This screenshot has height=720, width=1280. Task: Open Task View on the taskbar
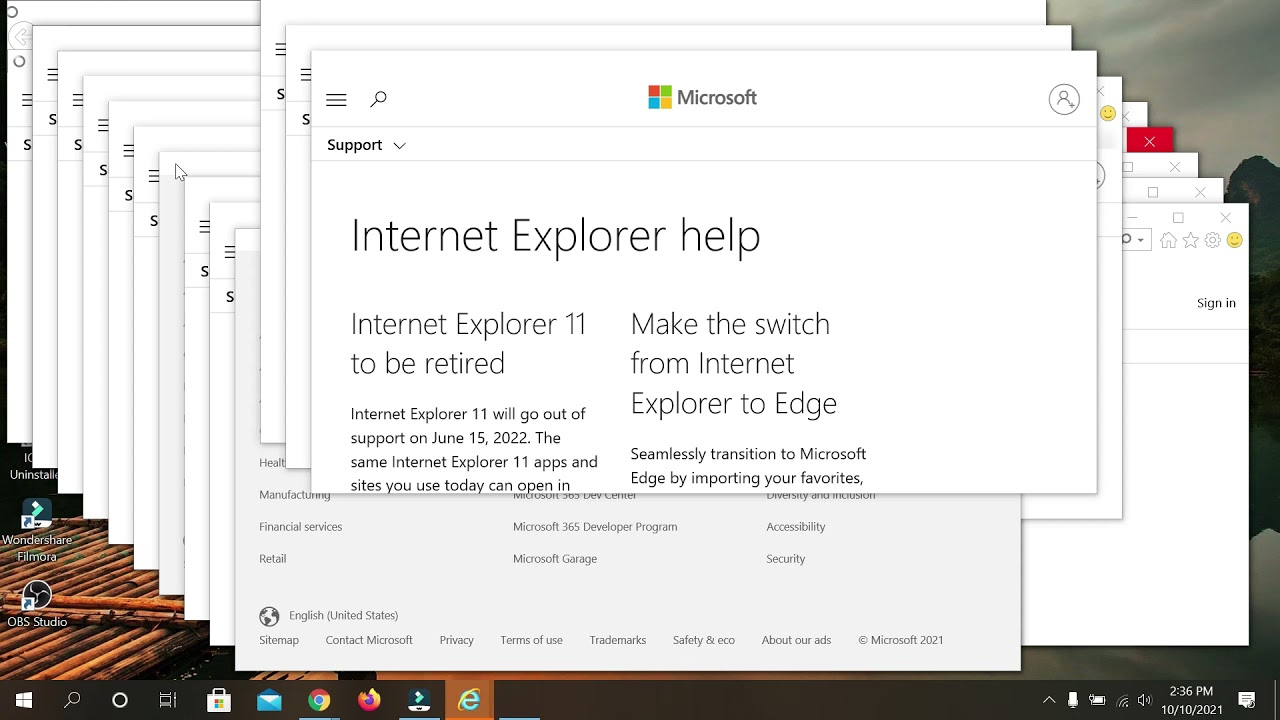(x=168, y=700)
